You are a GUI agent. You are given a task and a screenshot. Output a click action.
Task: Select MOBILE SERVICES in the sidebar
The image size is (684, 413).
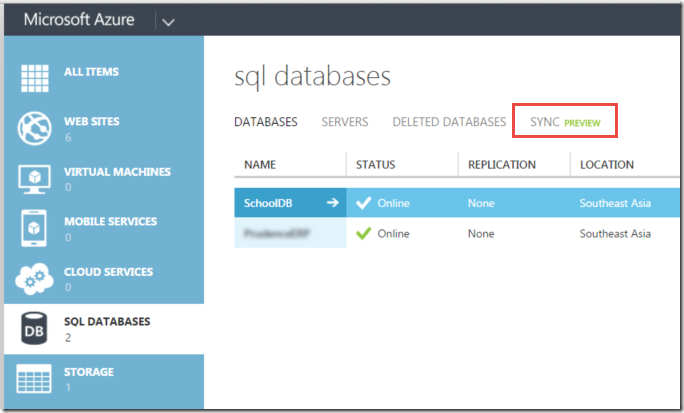110,222
